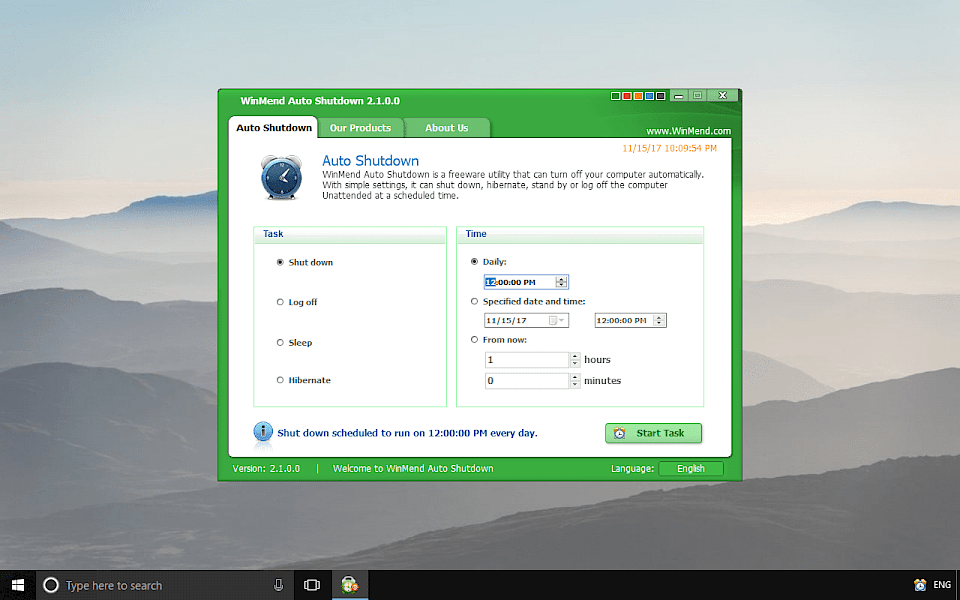960x600 pixels.
Task: Click the 11/15/17 10:09:54 PM timestamp
Action: coord(669,148)
